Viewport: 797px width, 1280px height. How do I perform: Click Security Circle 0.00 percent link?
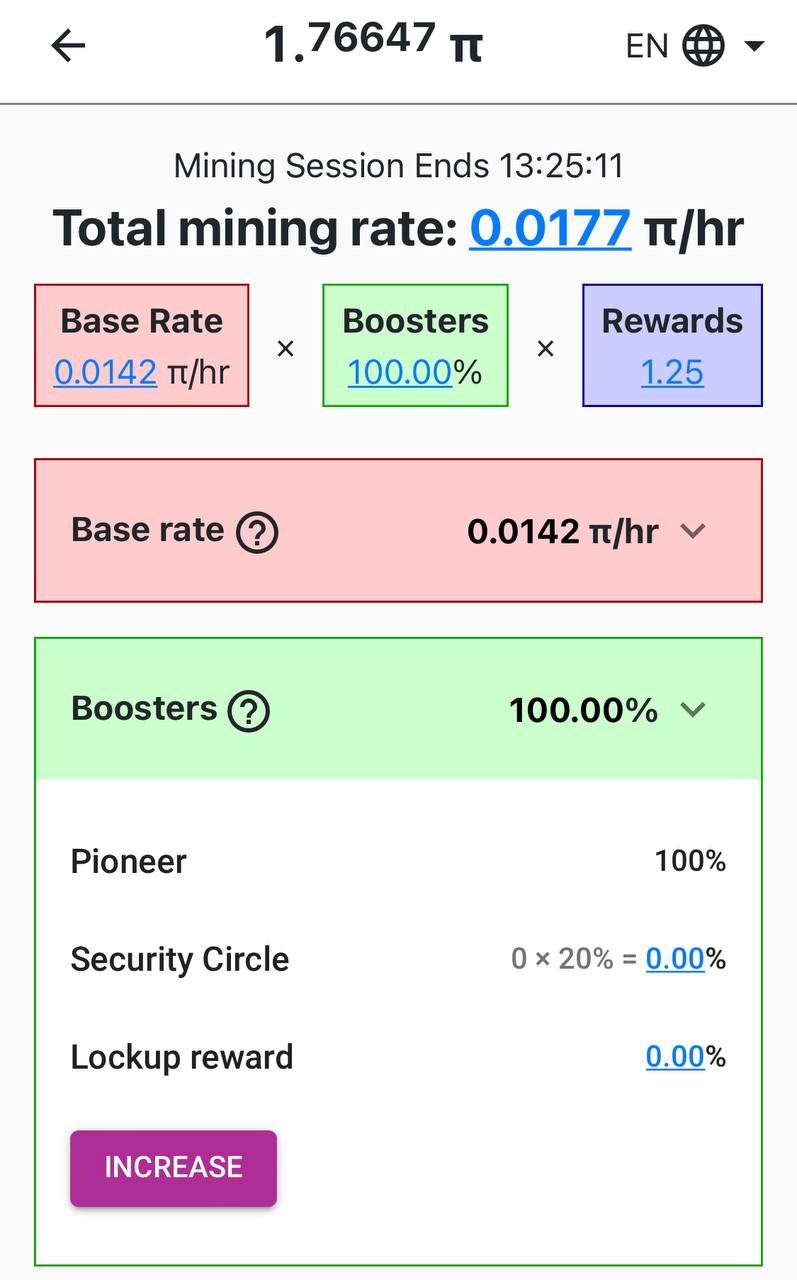675,959
